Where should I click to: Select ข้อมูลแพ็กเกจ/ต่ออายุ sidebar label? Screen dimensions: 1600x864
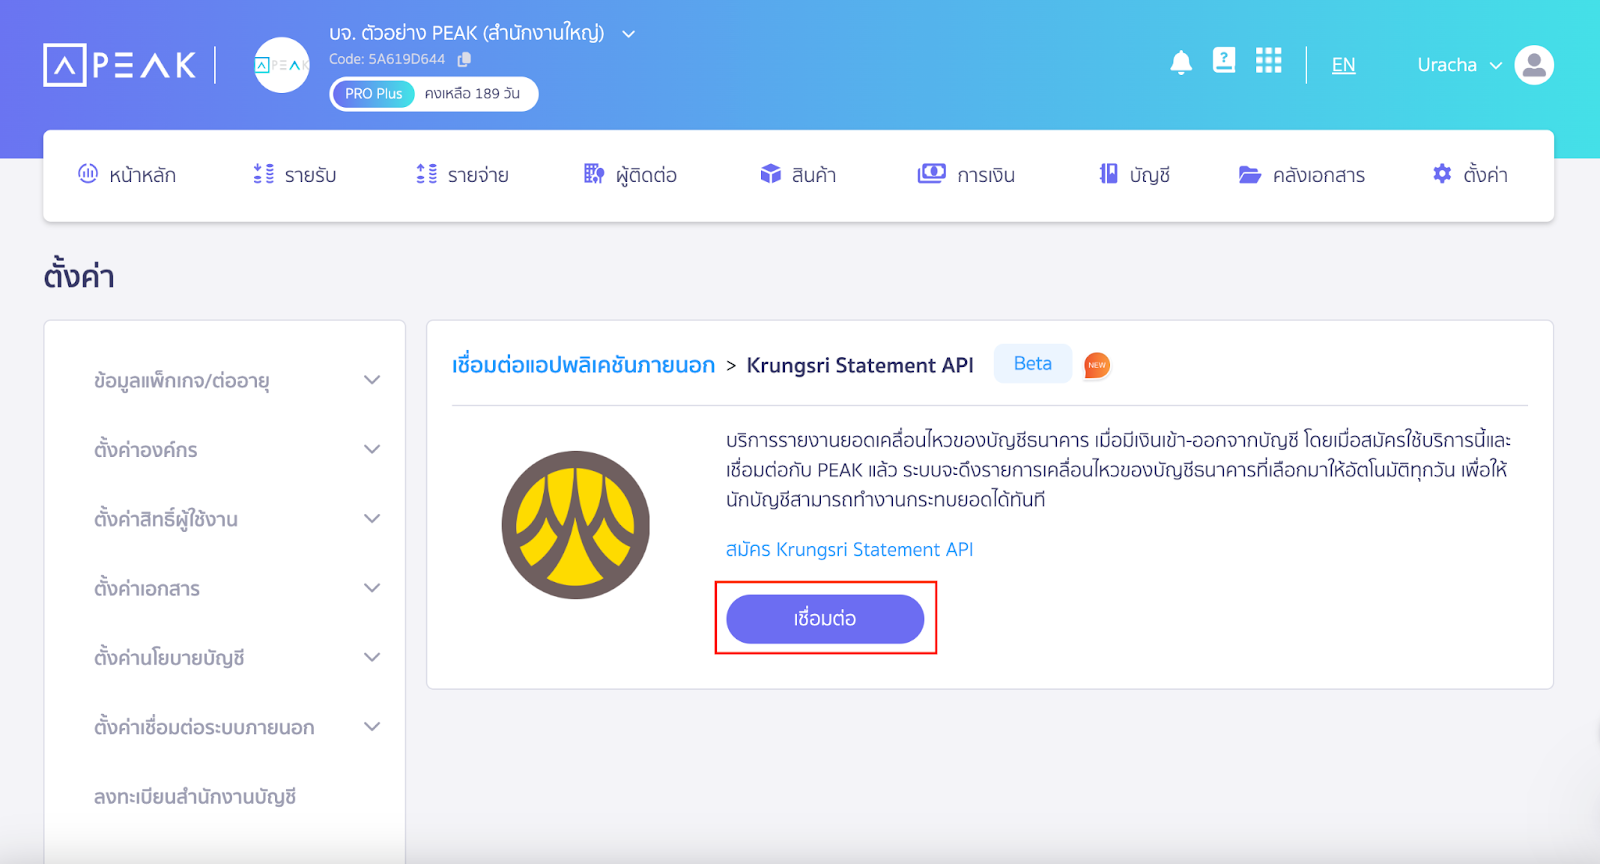pyautogui.click(x=182, y=381)
